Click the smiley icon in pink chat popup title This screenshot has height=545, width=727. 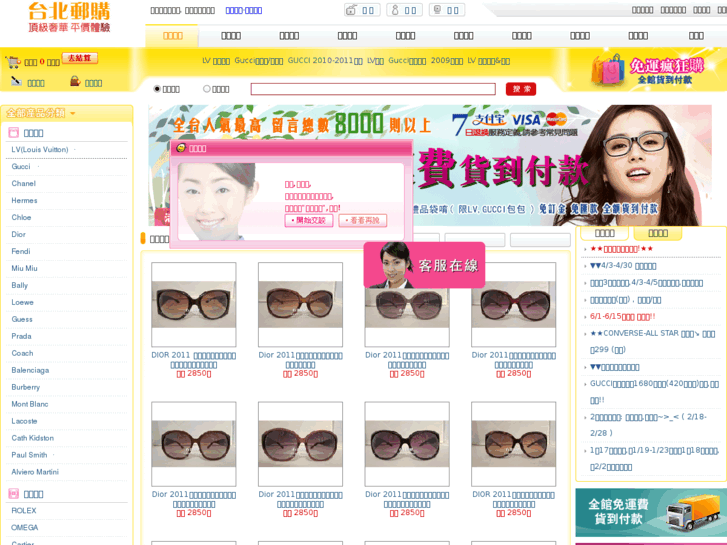[181, 148]
